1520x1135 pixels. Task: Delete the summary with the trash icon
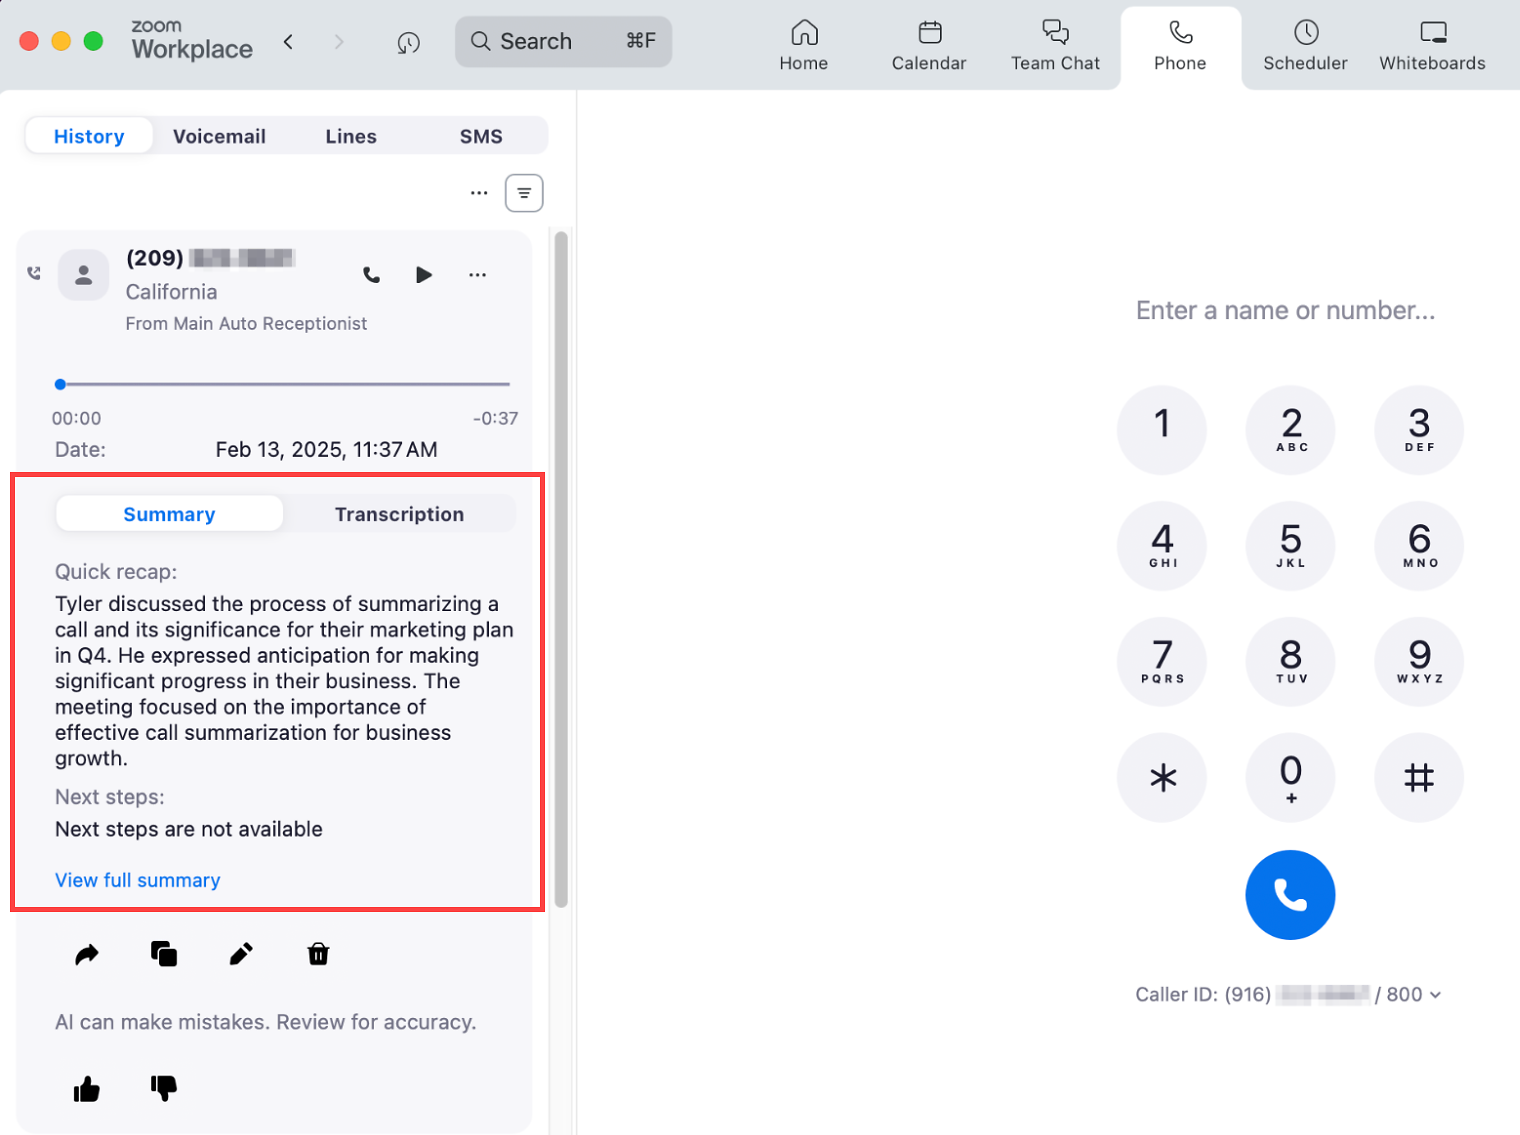tap(318, 954)
